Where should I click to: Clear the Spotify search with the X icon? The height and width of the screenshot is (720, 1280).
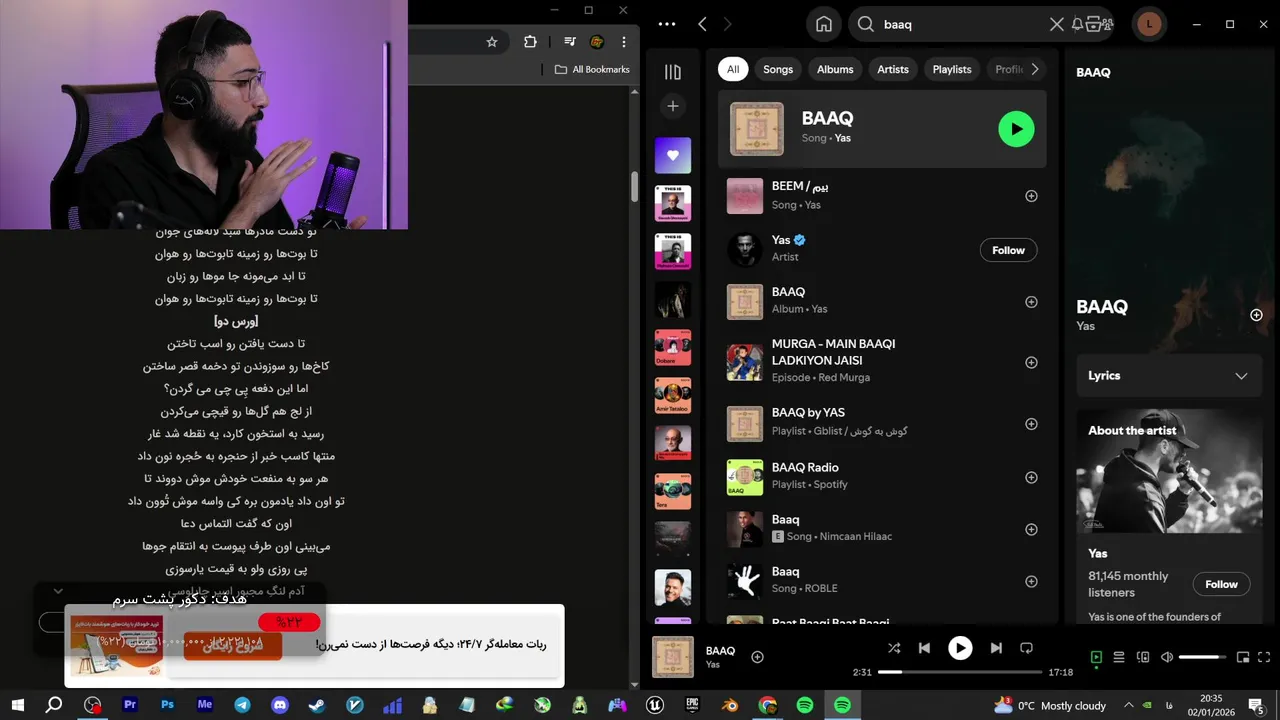1056,24
